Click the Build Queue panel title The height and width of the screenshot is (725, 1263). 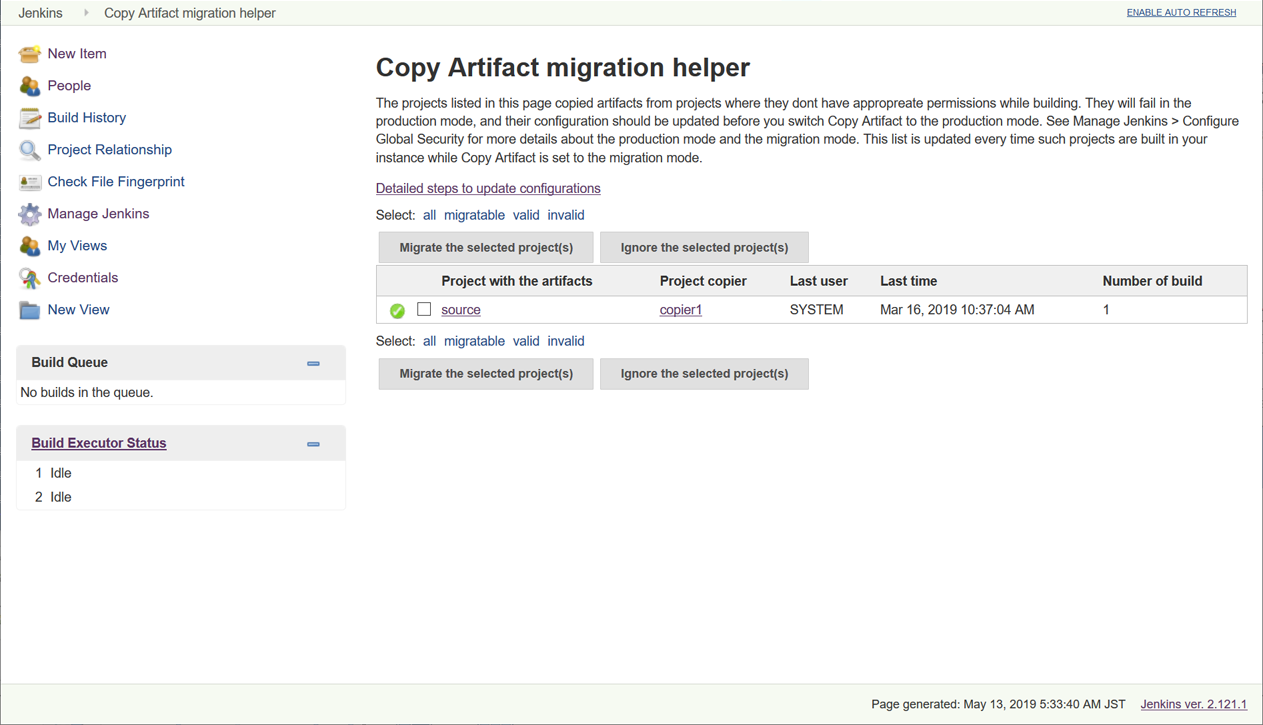click(x=69, y=362)
